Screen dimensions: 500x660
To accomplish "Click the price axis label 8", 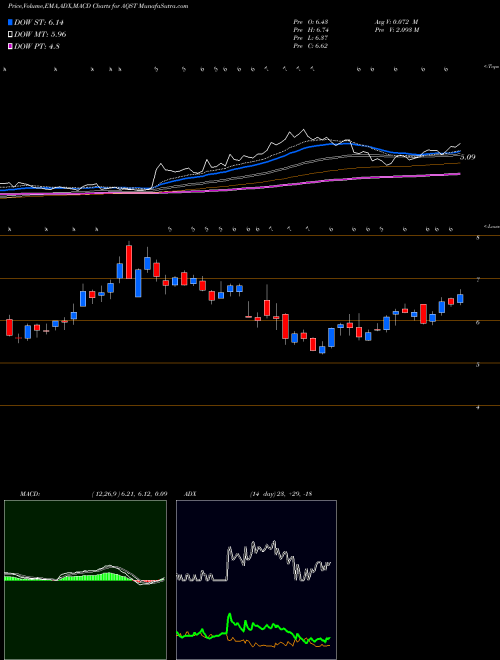I will coord(477,238).
